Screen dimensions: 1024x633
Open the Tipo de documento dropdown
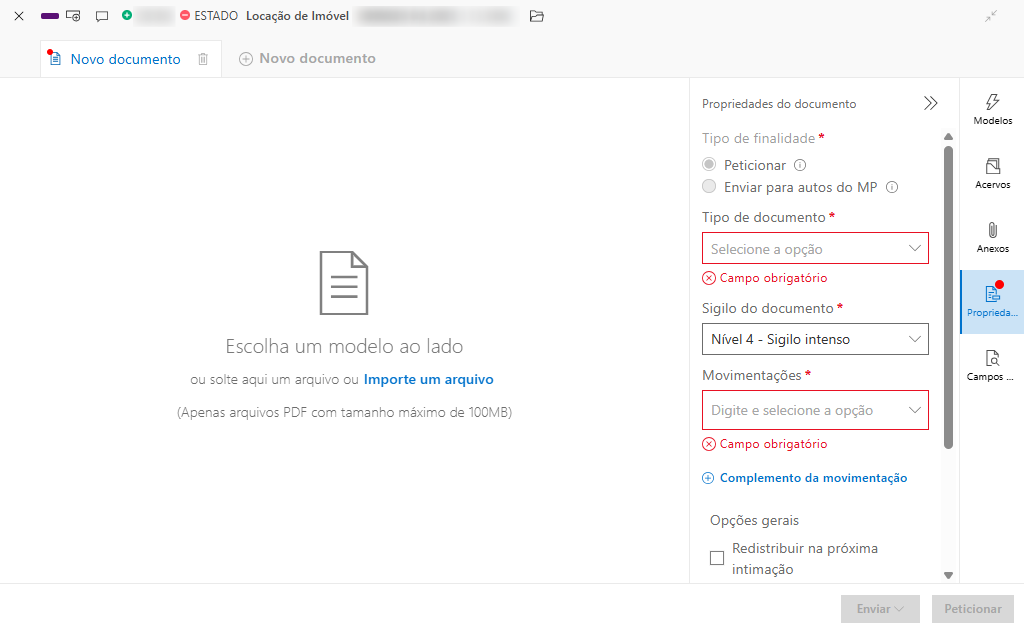pos(815,248)
